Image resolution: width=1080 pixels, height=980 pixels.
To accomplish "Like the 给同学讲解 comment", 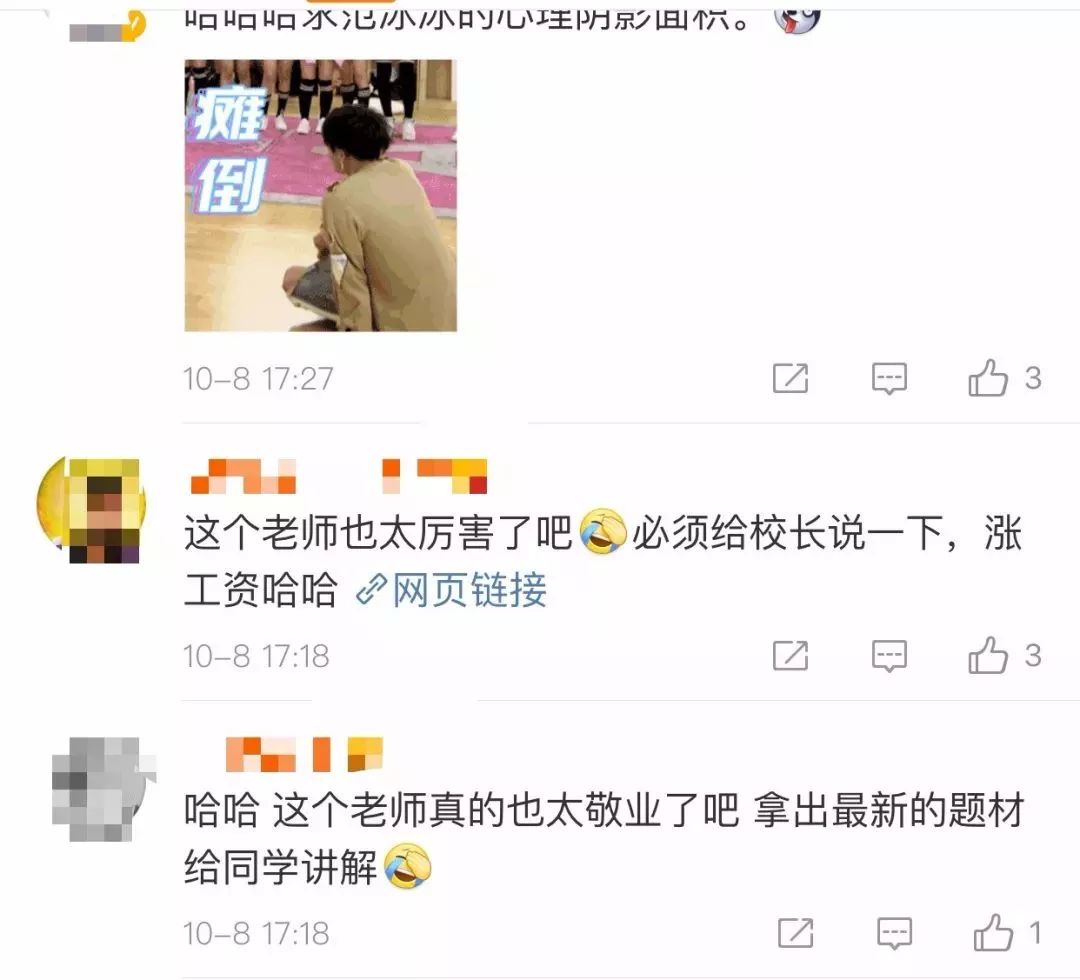I will (x=993, y=932).
